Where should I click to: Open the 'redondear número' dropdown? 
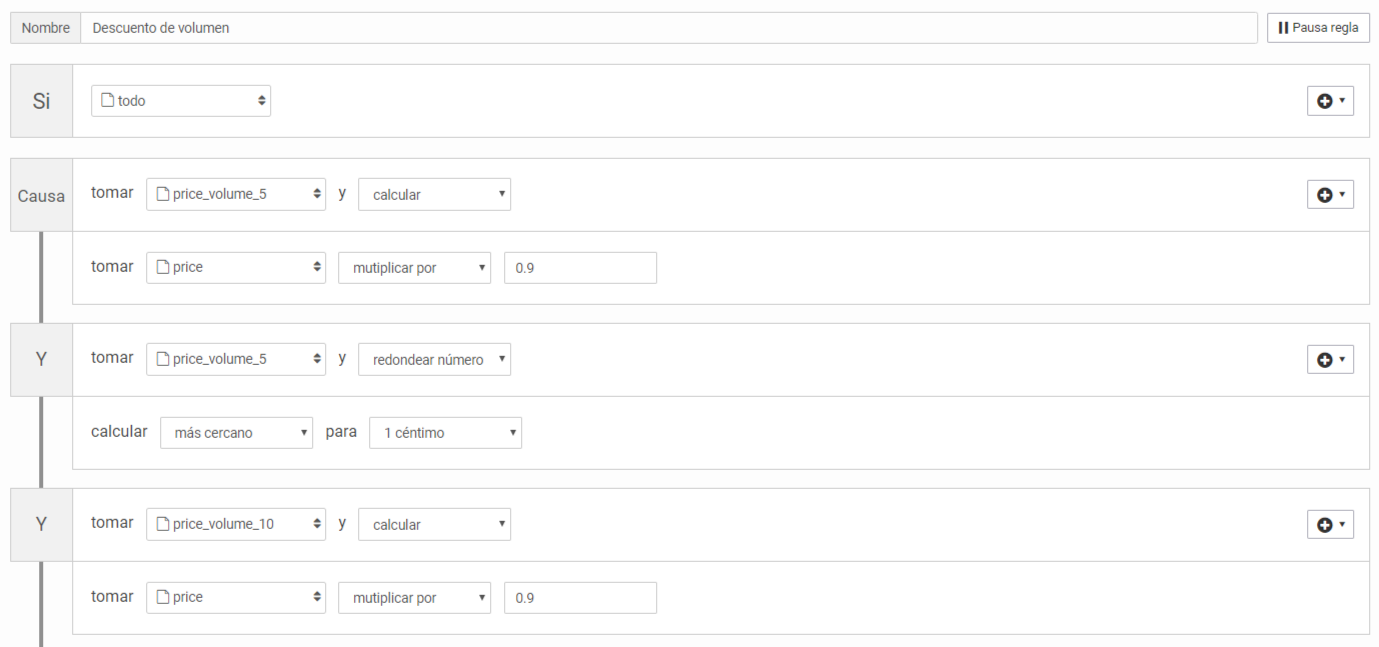(434, 360)
